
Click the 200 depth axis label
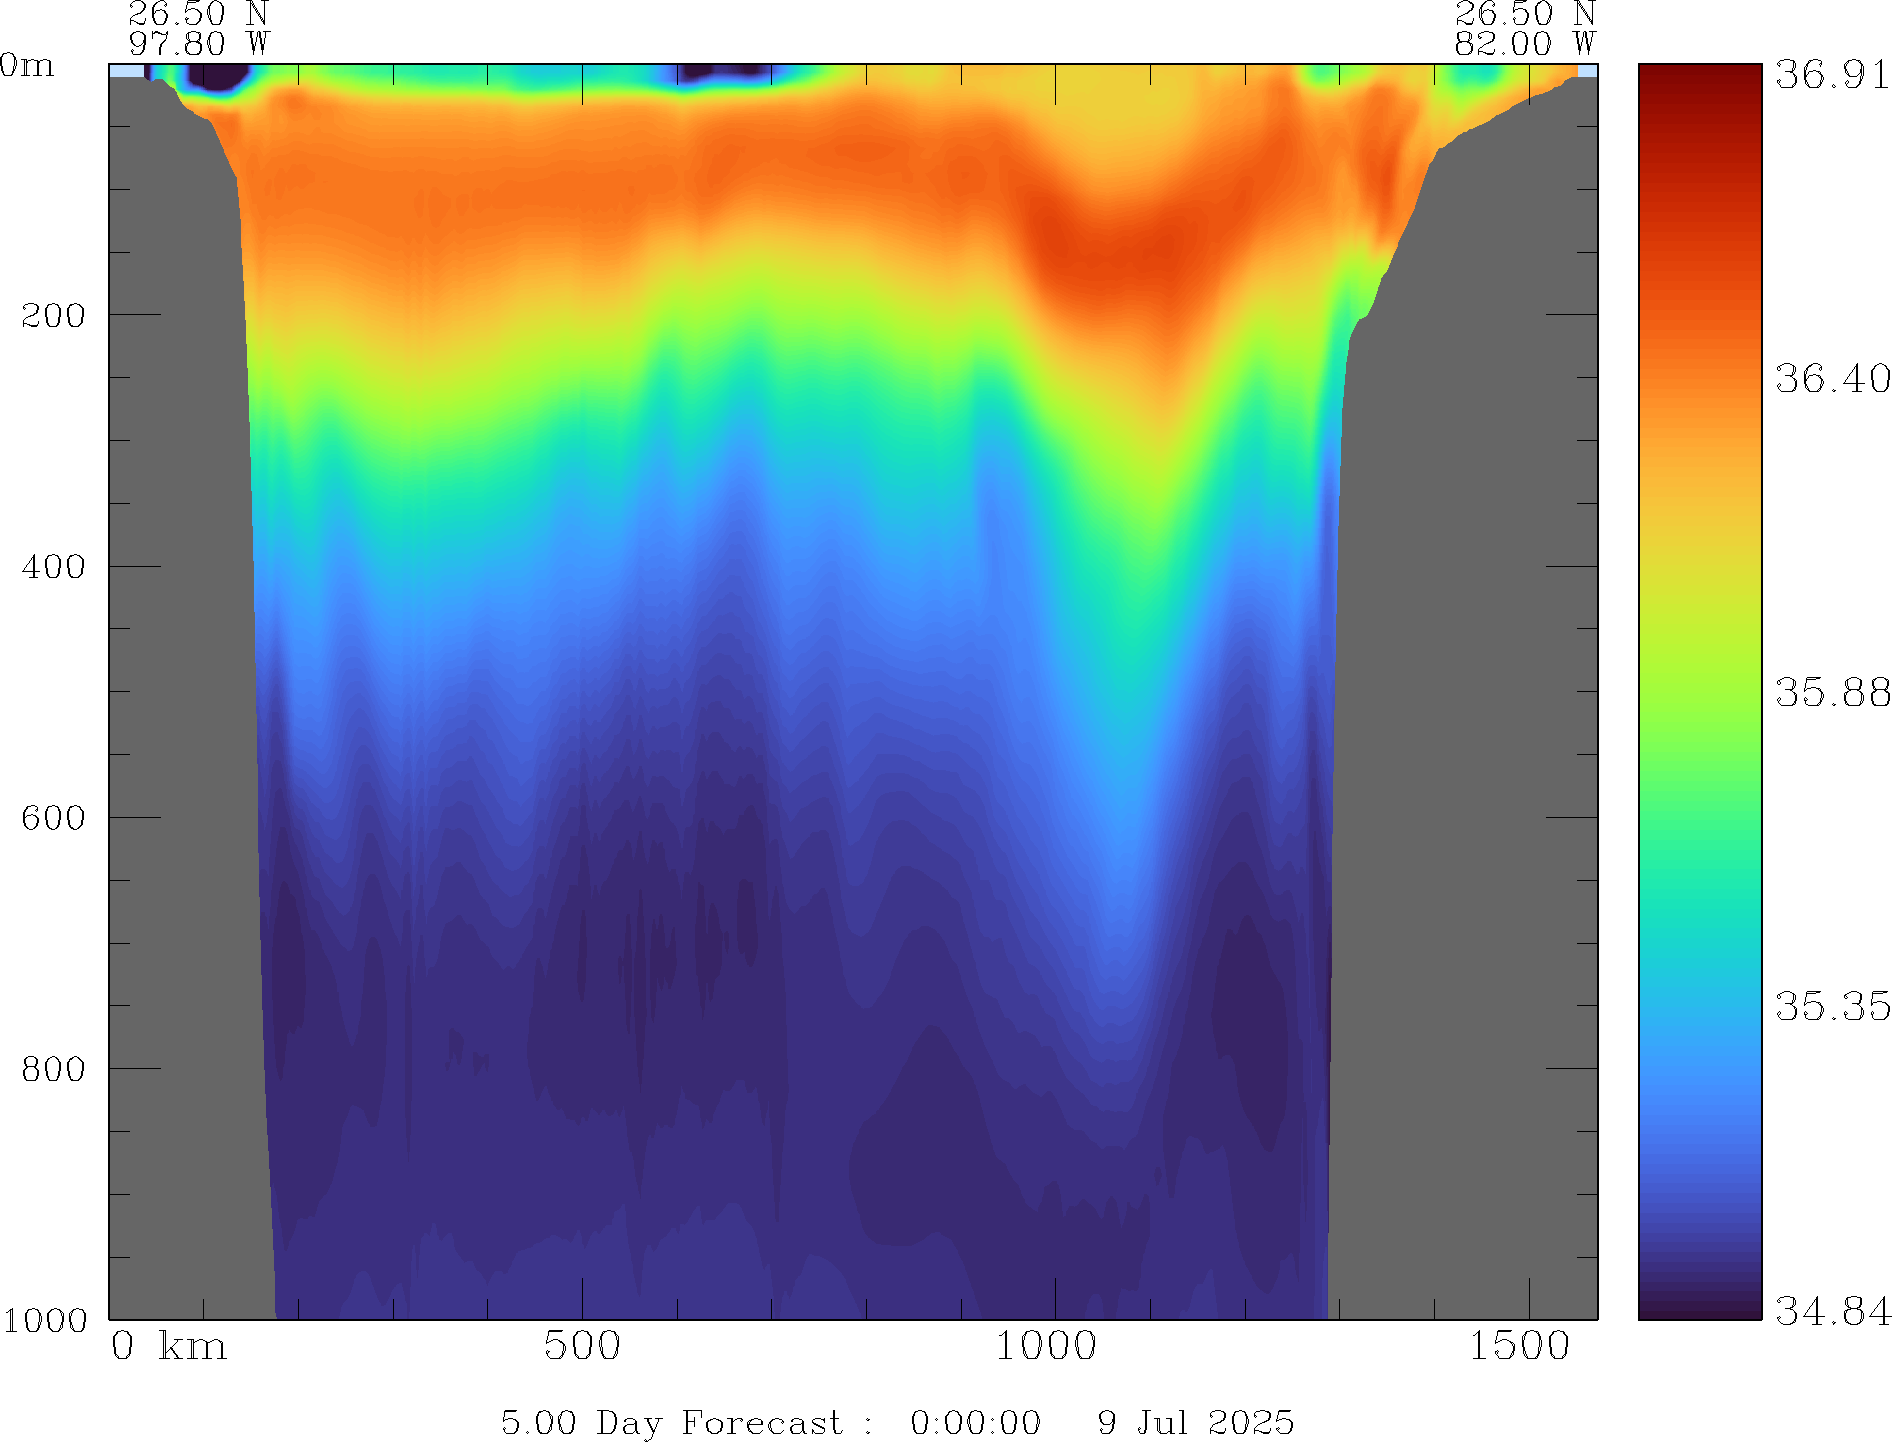click(x=53, y=316)
